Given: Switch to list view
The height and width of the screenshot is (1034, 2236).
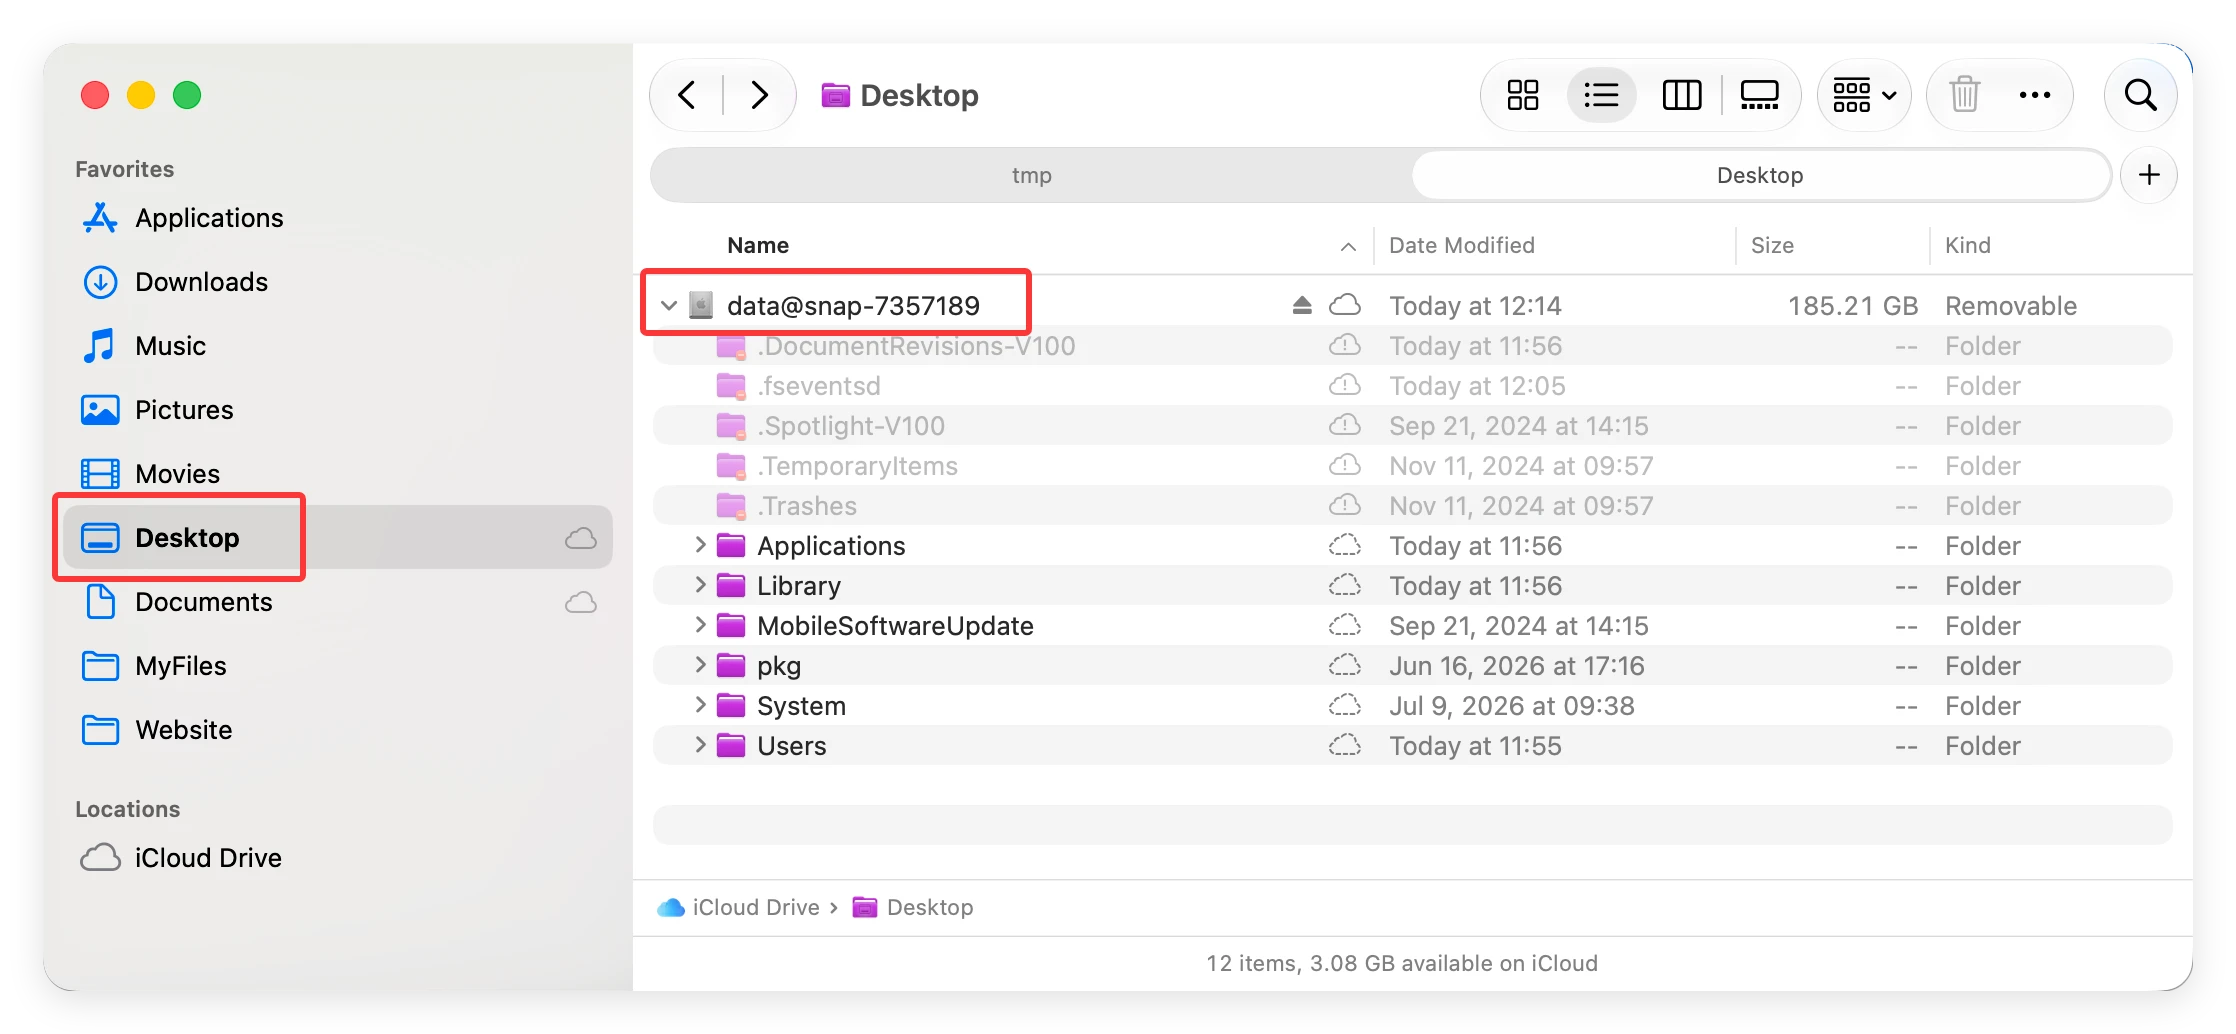Looking at the screenshot, I should point(1601,96).
